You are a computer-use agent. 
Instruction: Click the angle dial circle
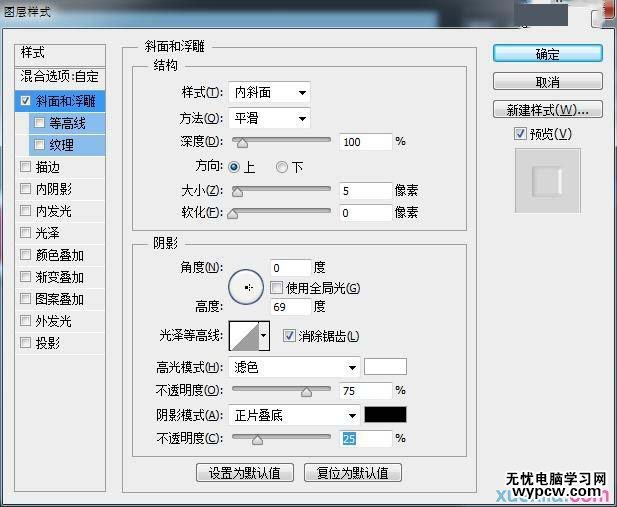(246, 287)
